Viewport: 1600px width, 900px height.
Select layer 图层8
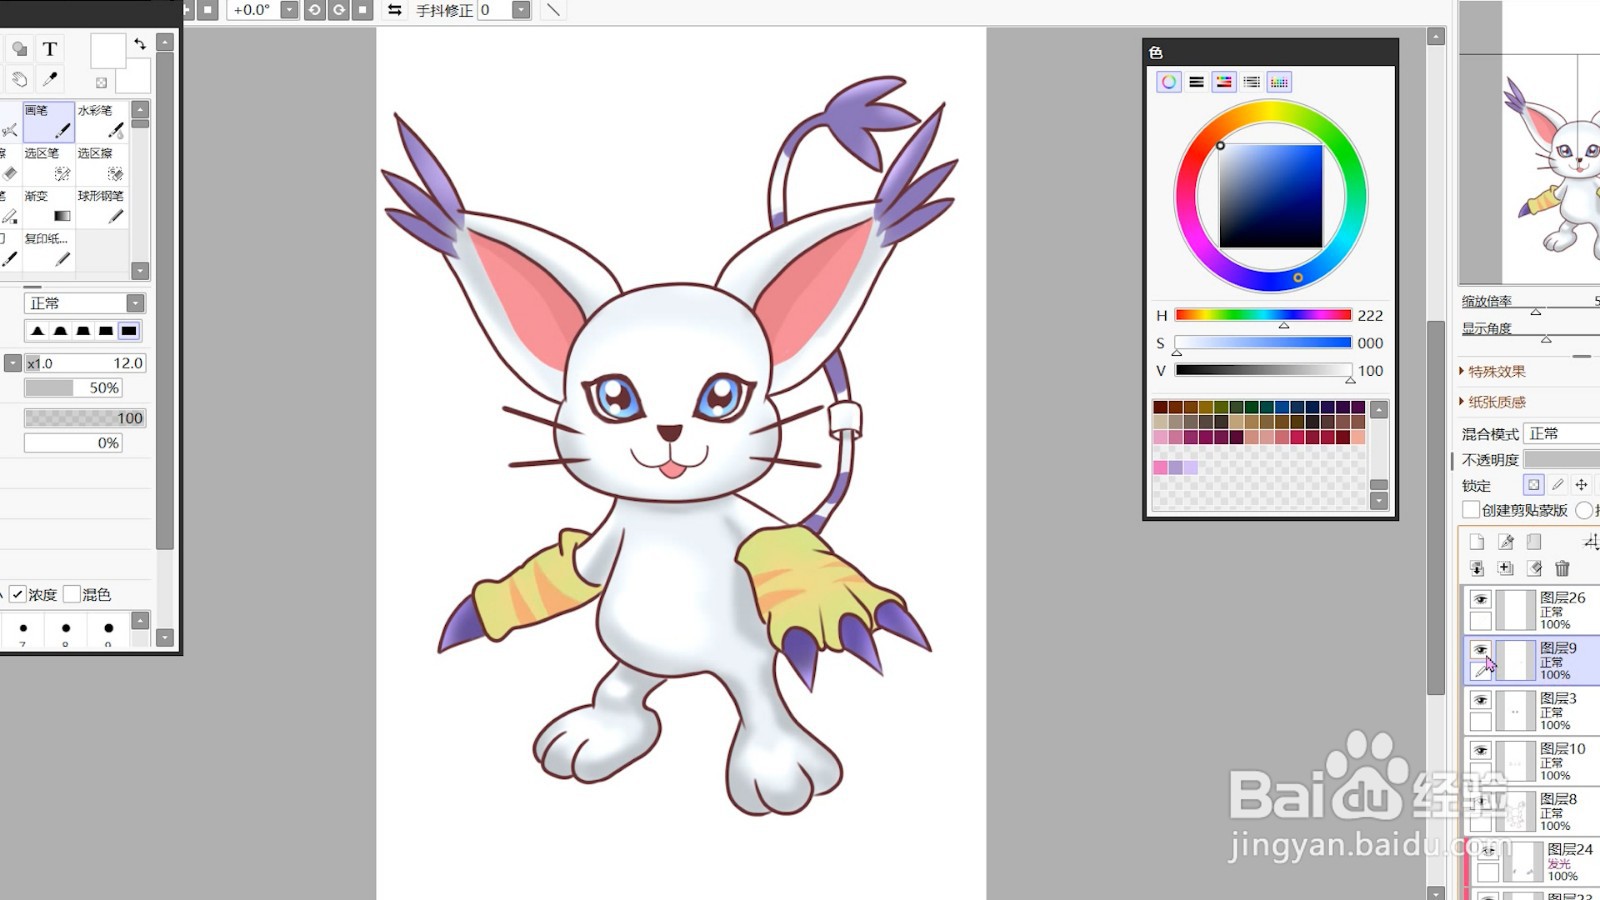click(x=1534, y=811)
